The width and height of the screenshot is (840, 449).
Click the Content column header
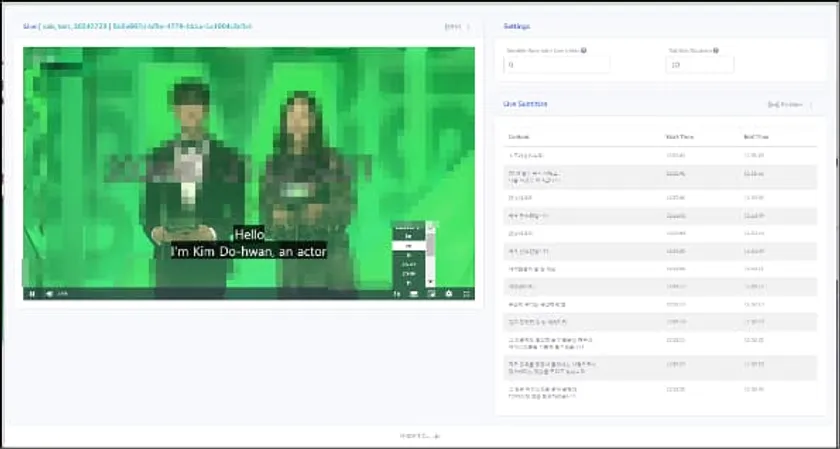[519, 137]
